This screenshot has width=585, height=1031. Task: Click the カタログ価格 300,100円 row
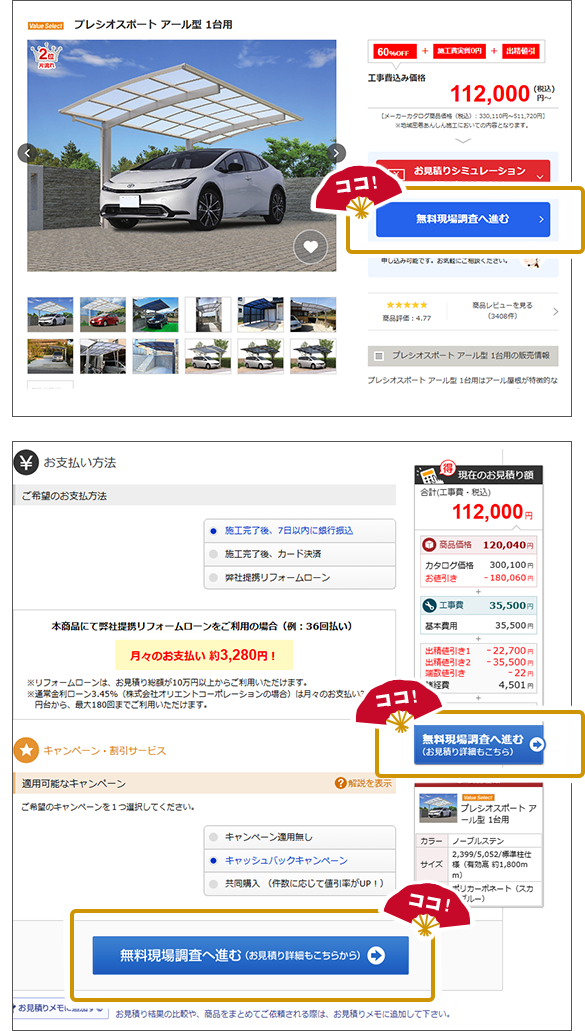pyautogui.click(x=479, y=565)
